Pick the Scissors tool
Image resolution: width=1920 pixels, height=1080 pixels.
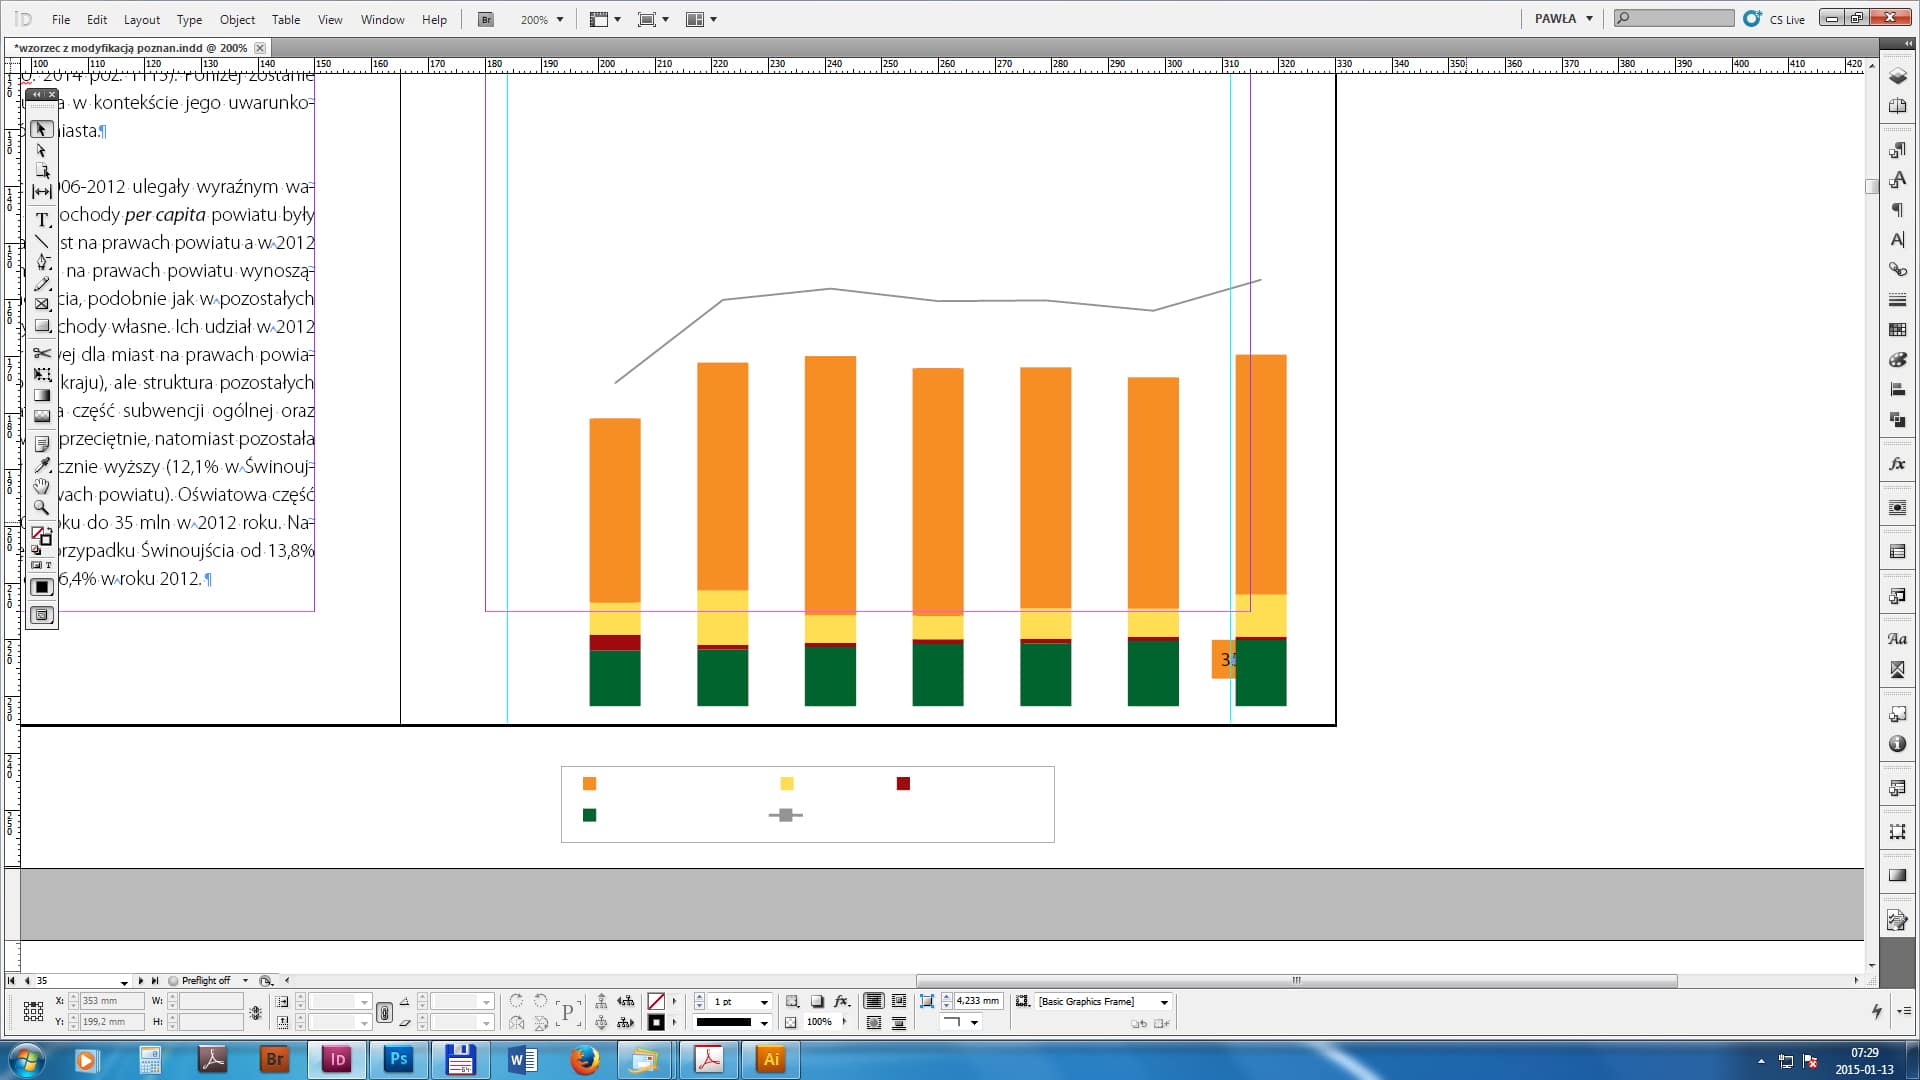point(42,353)
